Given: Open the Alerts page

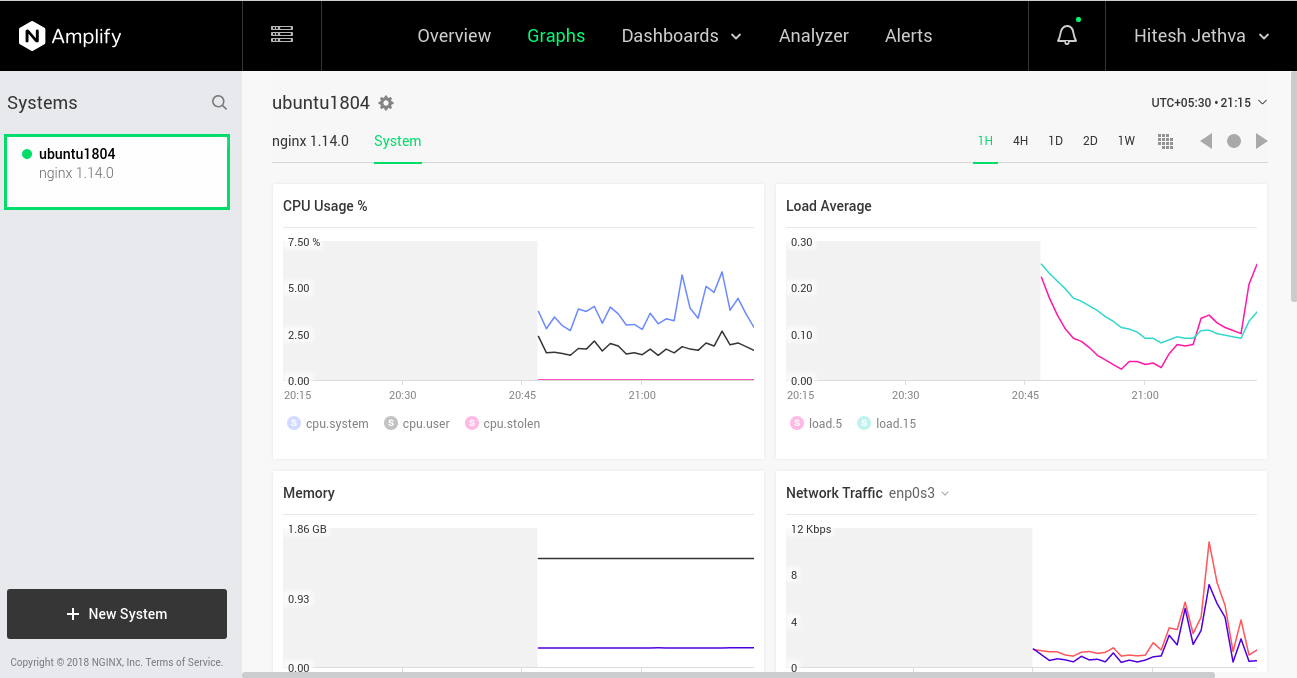Looking at the screenshot, I should pyautogui.click(x=908, y=35).
